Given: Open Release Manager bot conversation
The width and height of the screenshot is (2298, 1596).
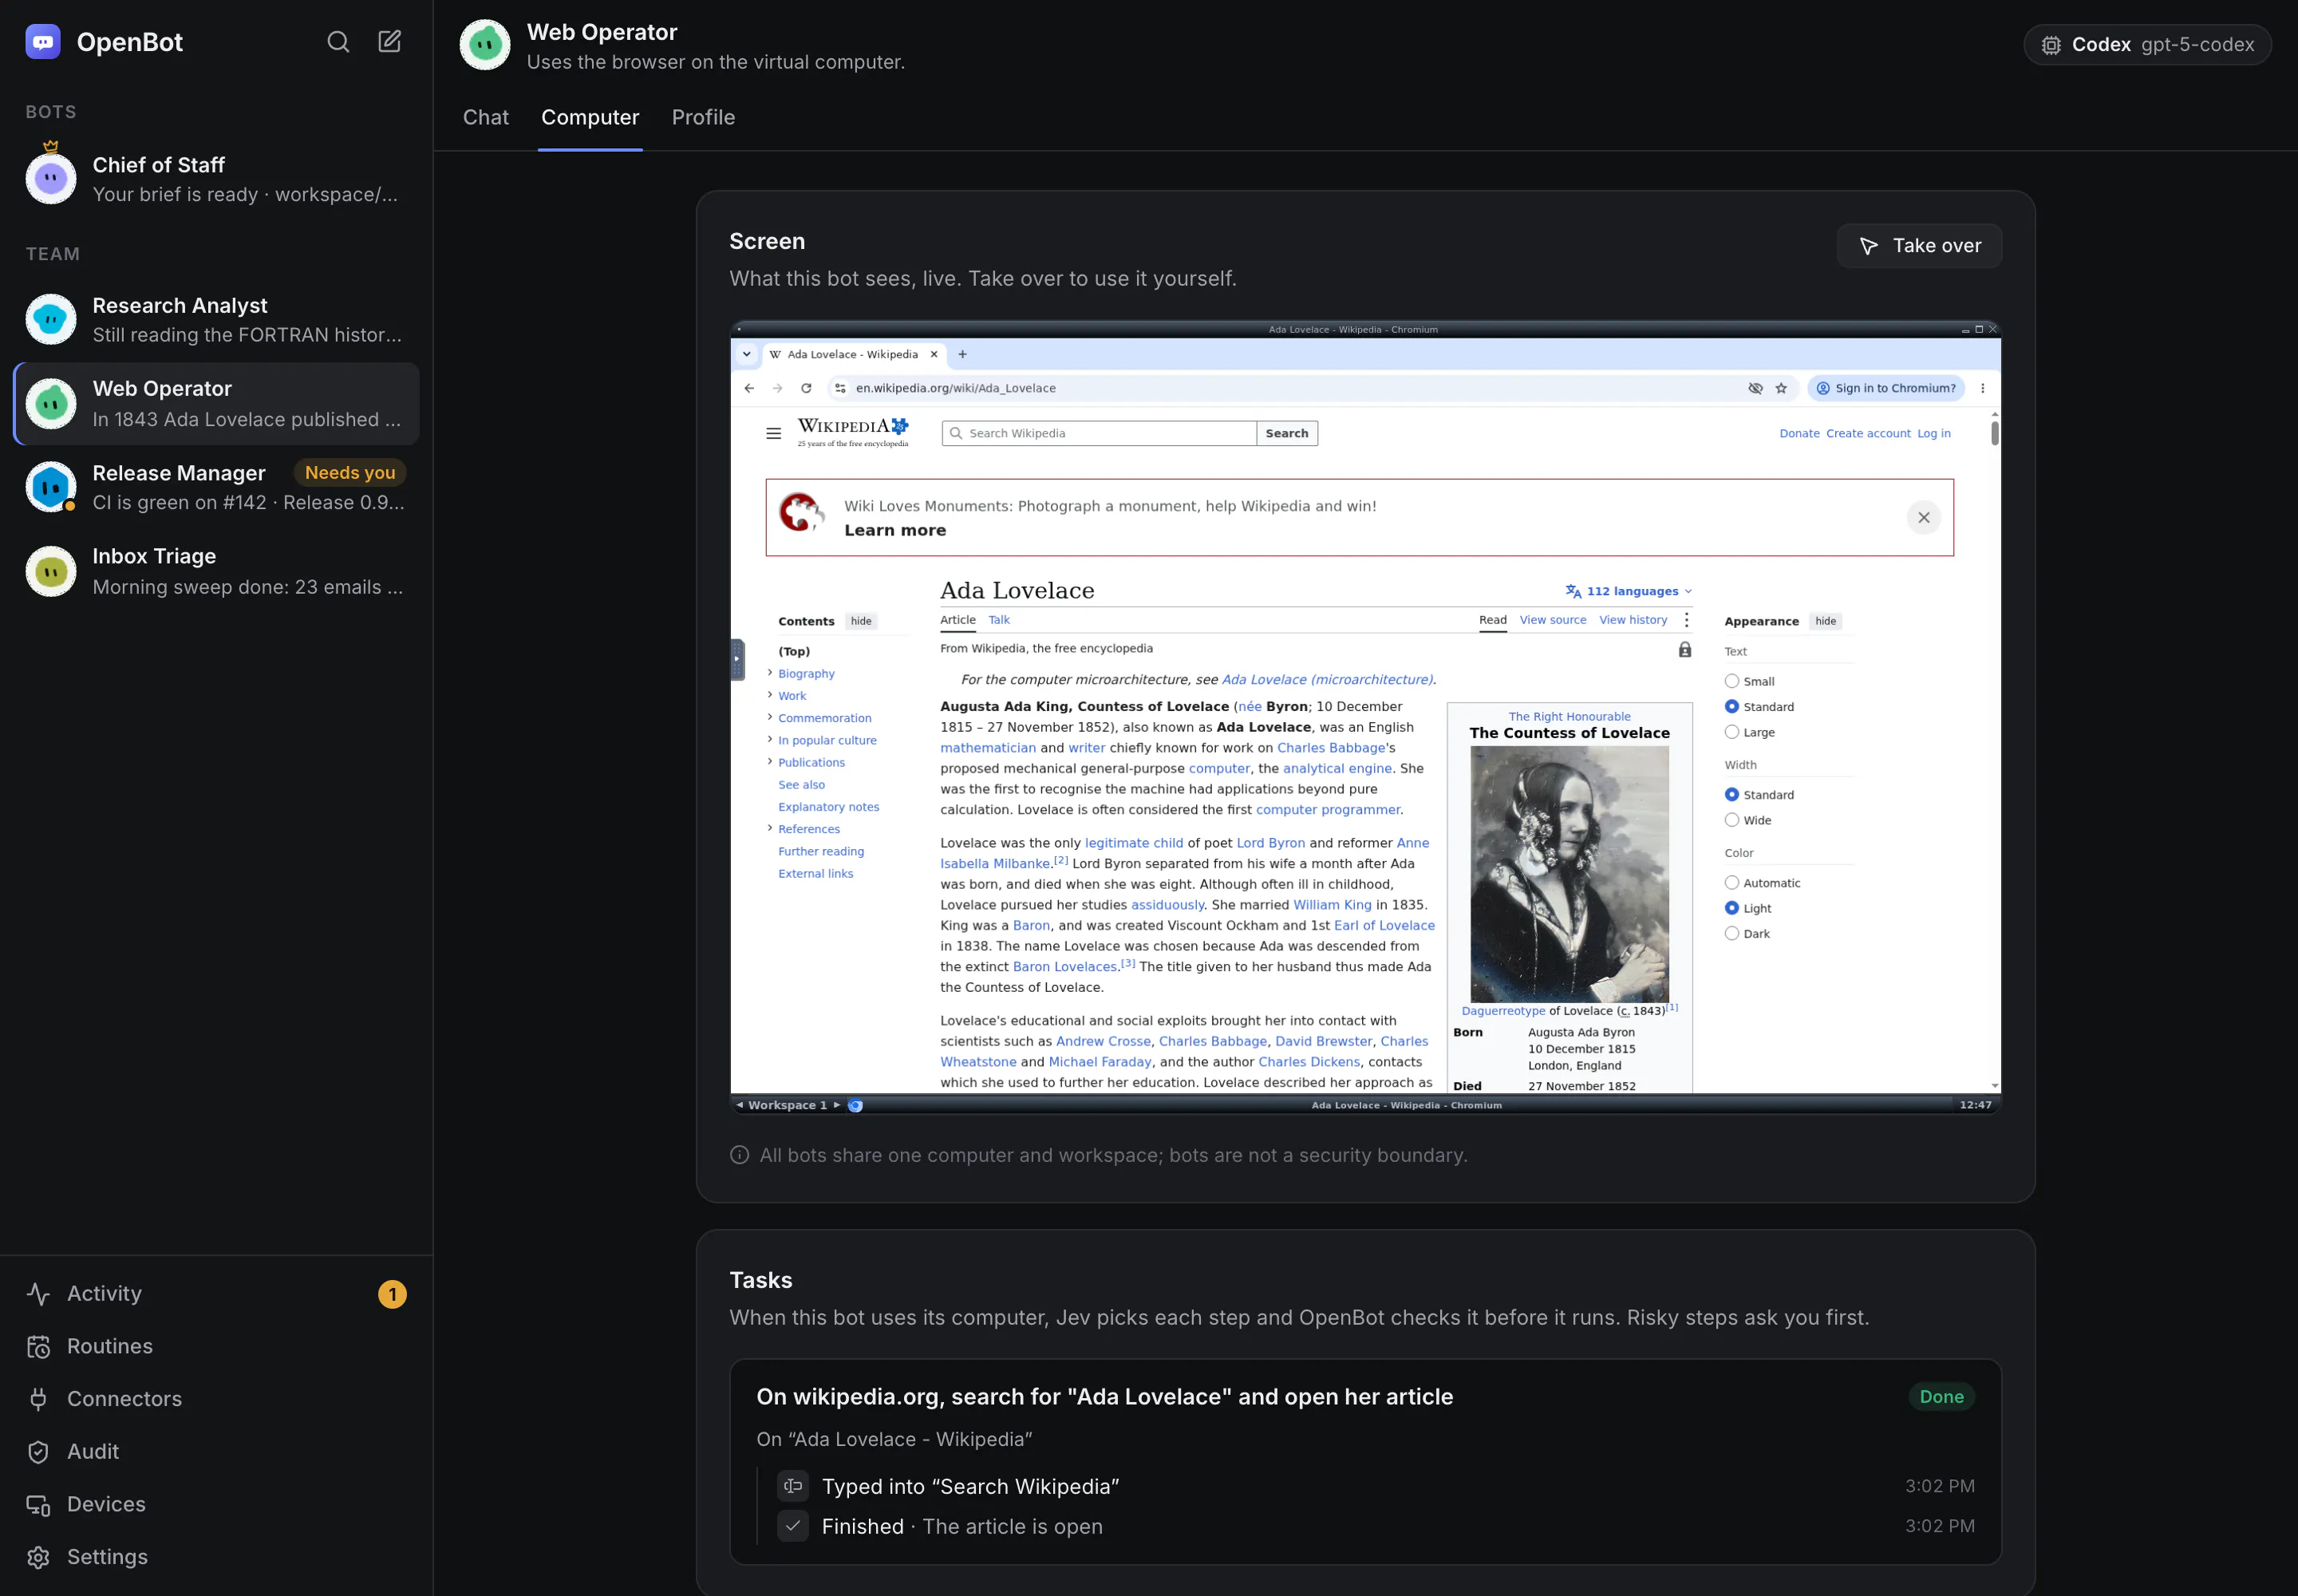Looking at the screenshot, I should click(x=216, y=487).
